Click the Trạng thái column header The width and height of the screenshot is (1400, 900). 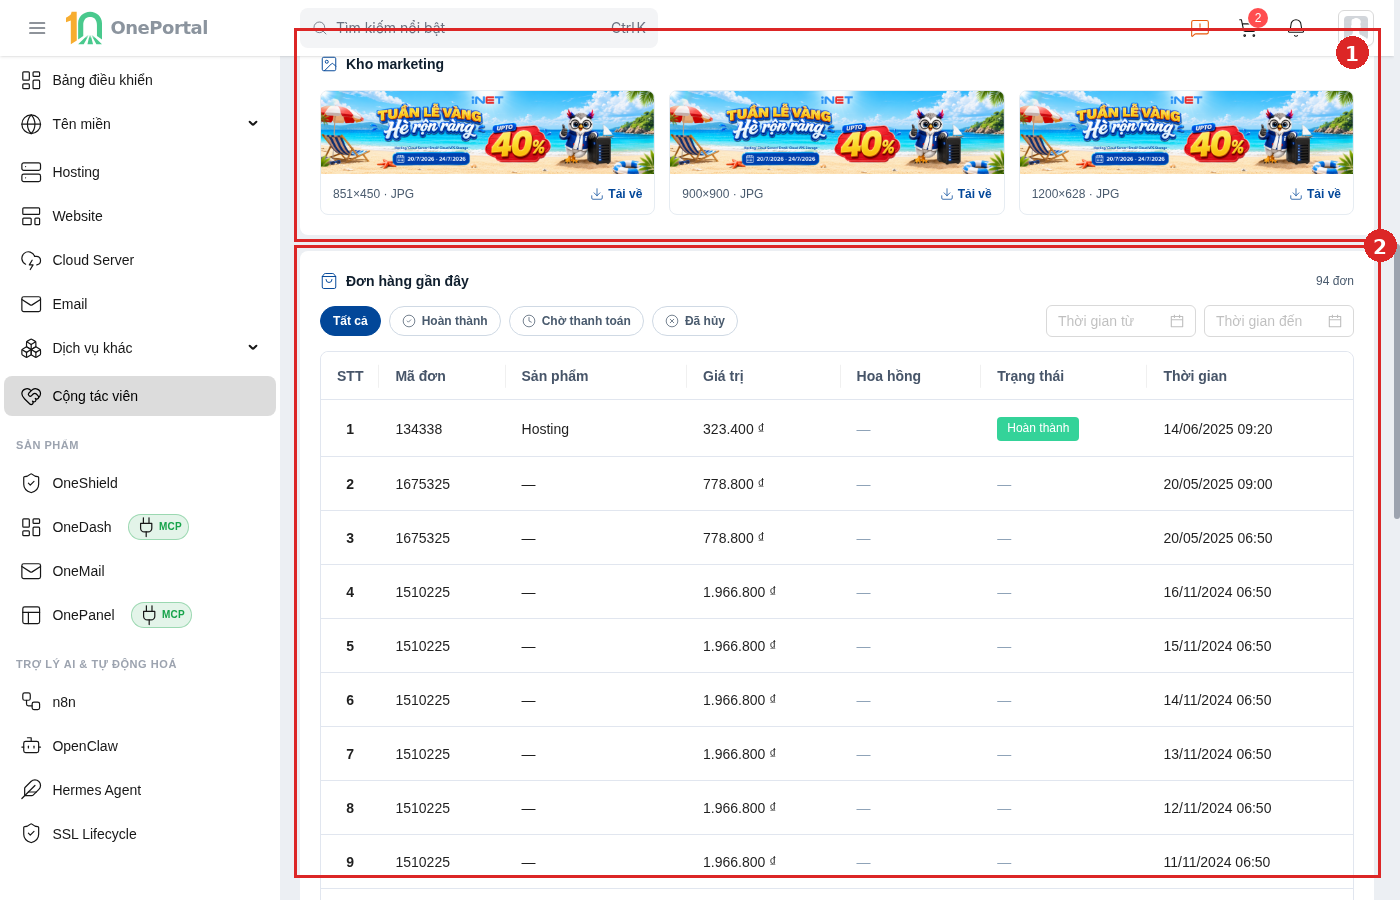(x=1064, y=376)
